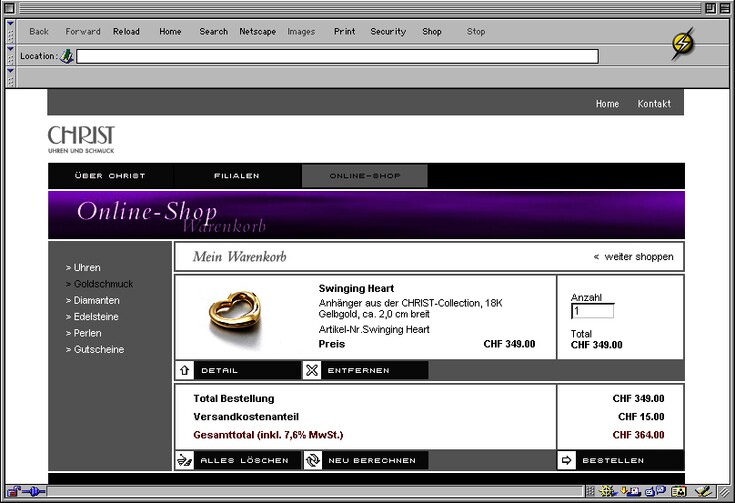Click the Gesamttotal CHF 364.00 amount
735x503 pixels.
(638, 435)
